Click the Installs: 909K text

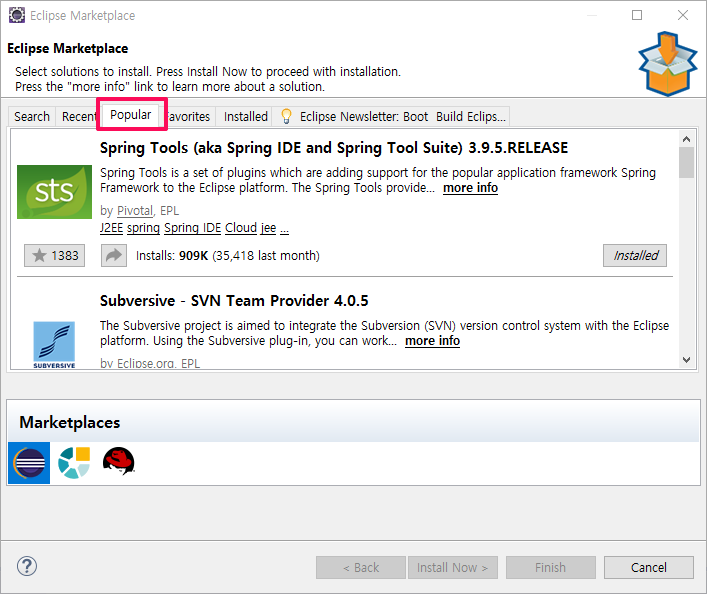[228, 256]
